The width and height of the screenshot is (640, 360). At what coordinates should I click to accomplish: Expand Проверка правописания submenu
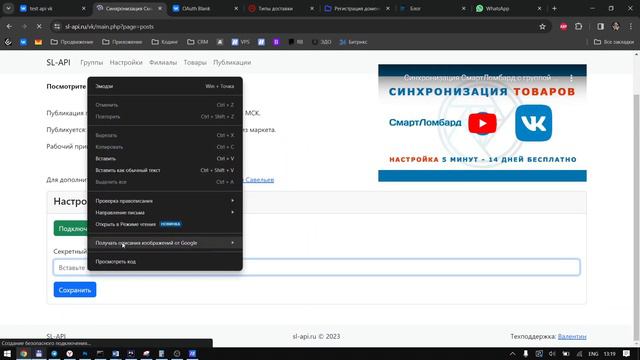point(165,201)
